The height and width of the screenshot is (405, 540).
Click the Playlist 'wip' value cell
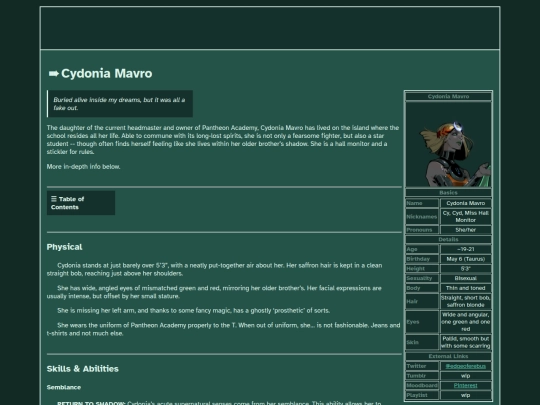tap(466, 395)
